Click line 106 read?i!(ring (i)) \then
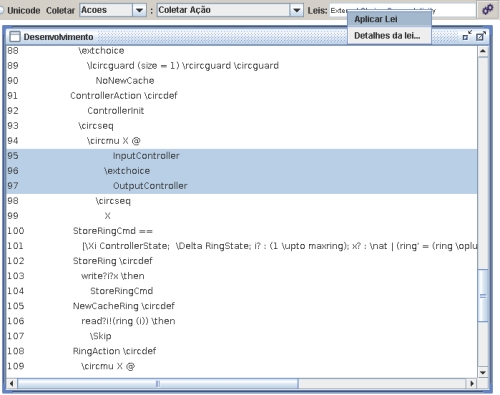This screenshot has height=395, width=500. [x=128, y=321]
